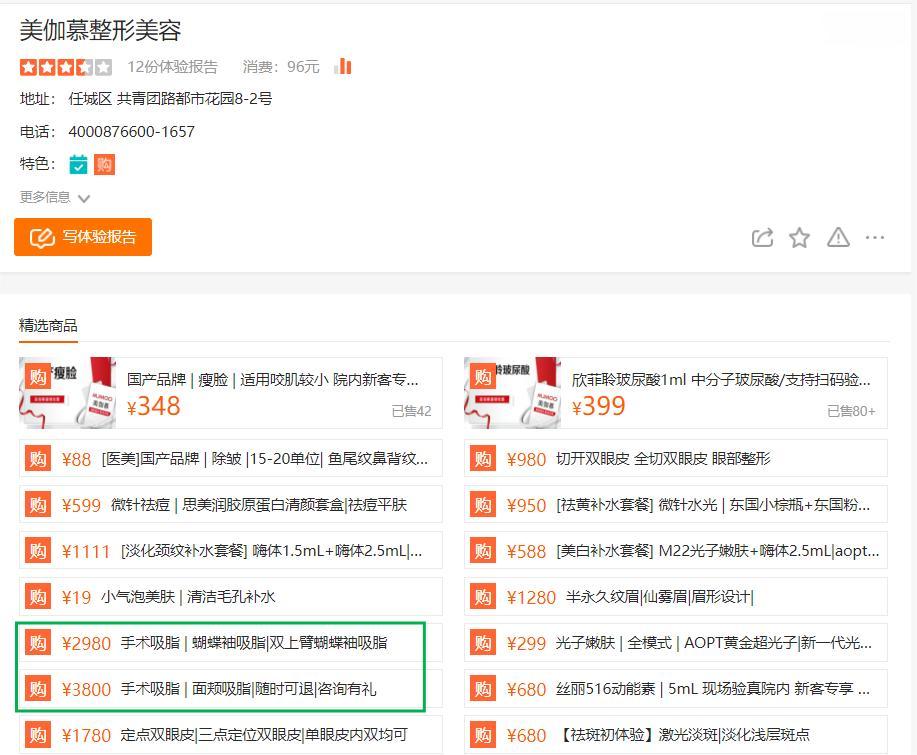Click the 写体验报告 button
Image resolution: width=917 pixels, height=755 pixels.
point(83,237)
